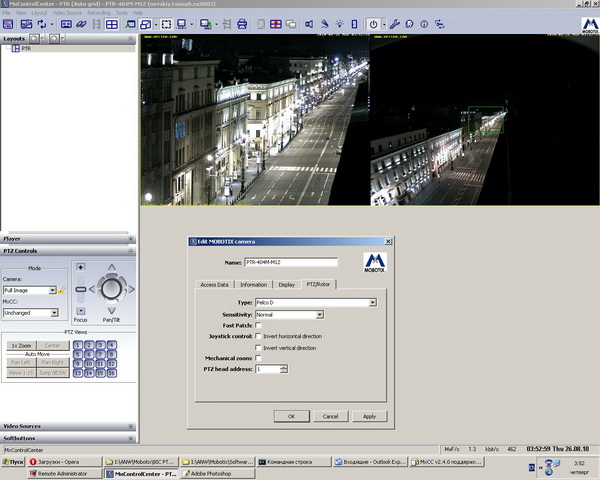600x480 pixels.
Task: Enable the Fast Patch checkbox
Action: coord(258,325)
